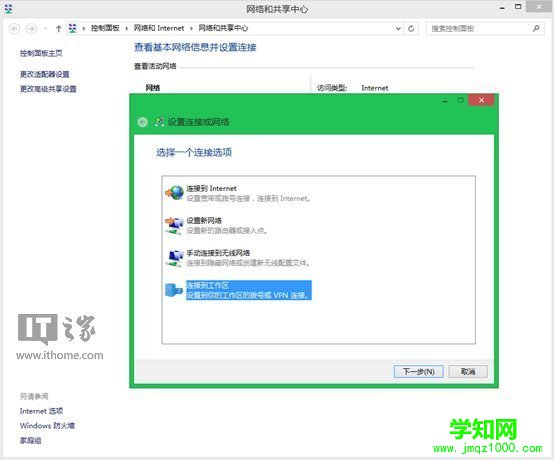
Task: Go up one level with up arrow
Action: pyautogui.click(x=59, y=29)
